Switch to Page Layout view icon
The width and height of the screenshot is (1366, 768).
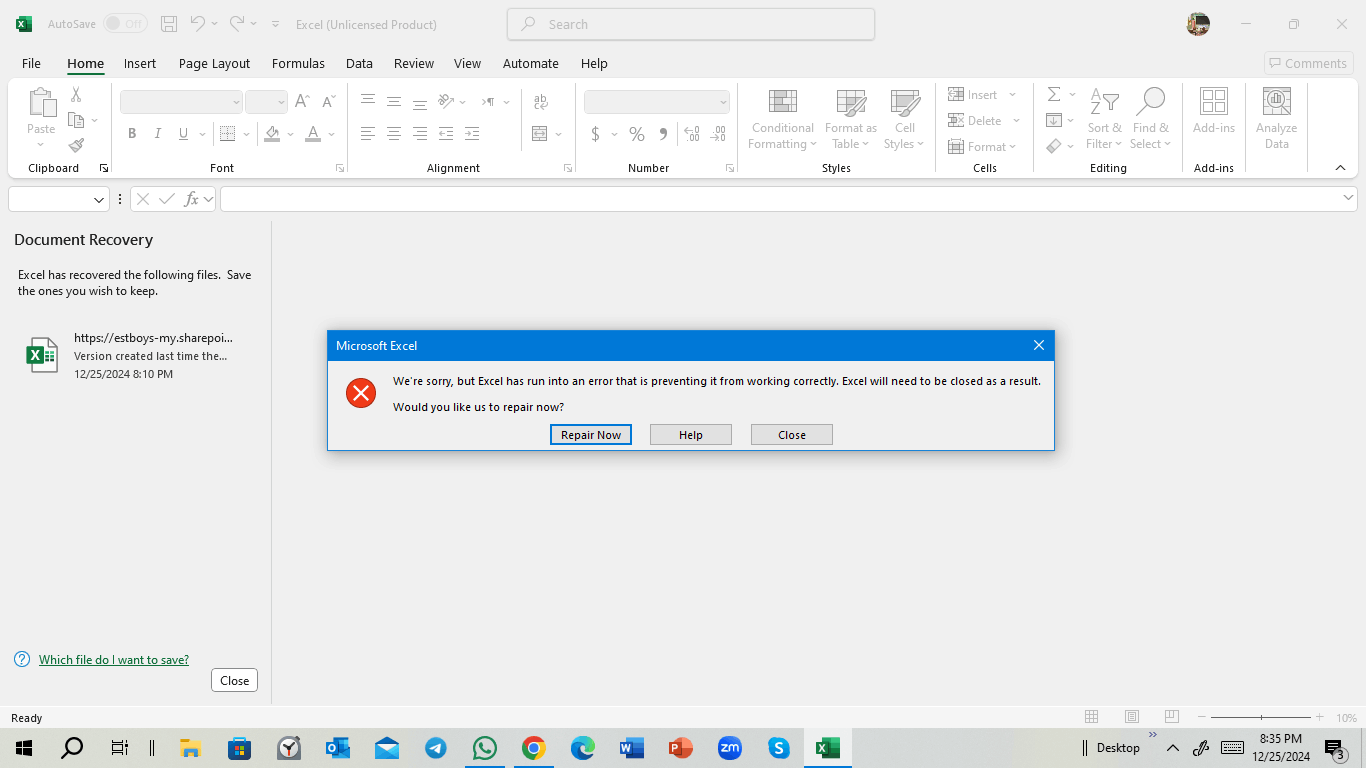pos(1132,717)
